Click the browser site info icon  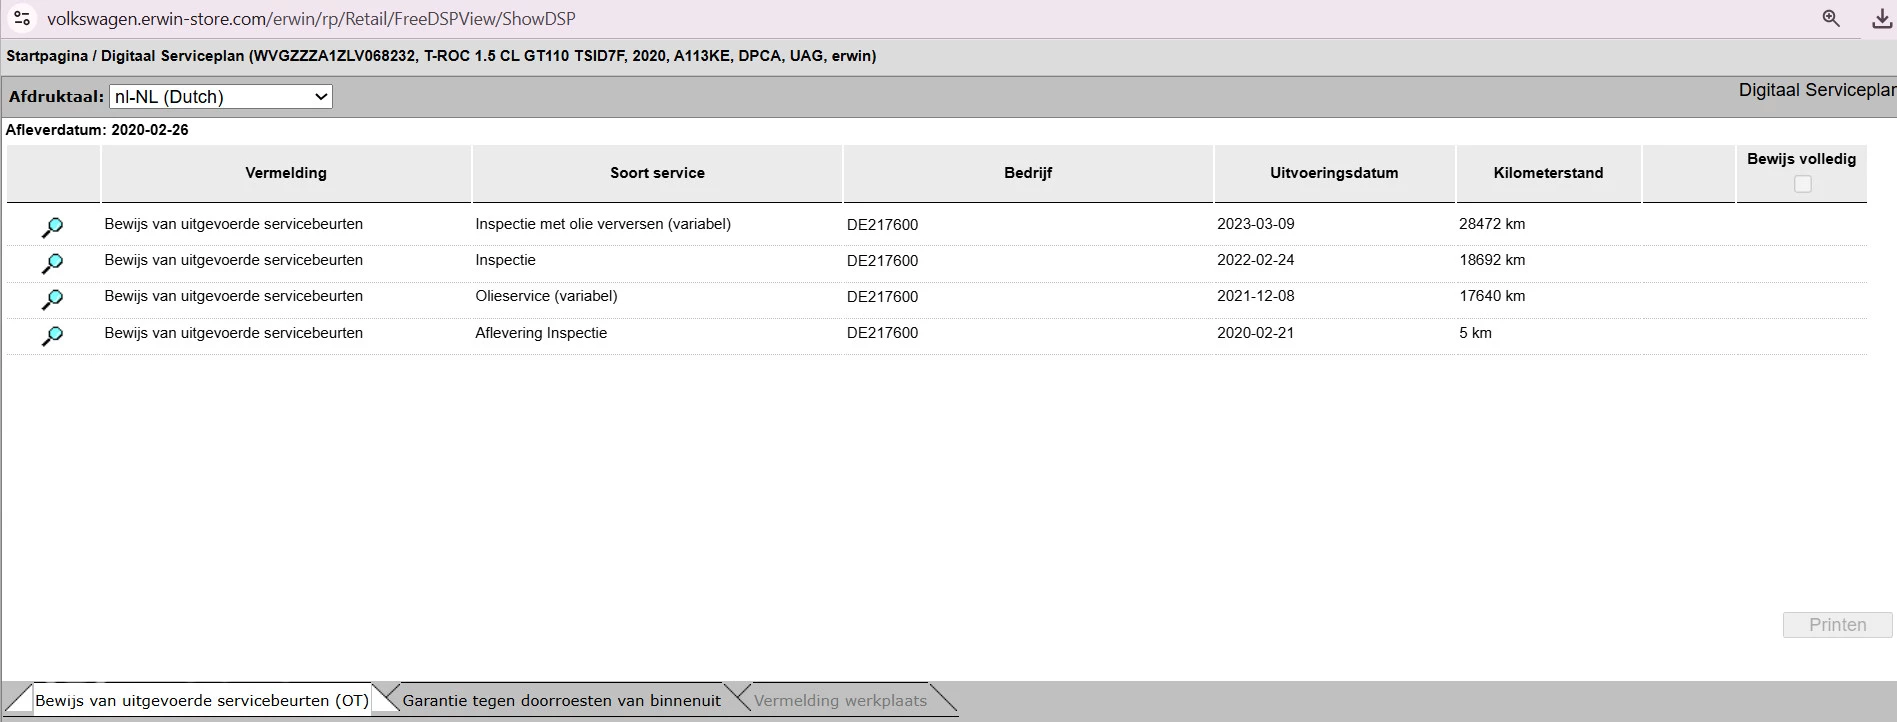pyautogui.click(x=21, y=18)
